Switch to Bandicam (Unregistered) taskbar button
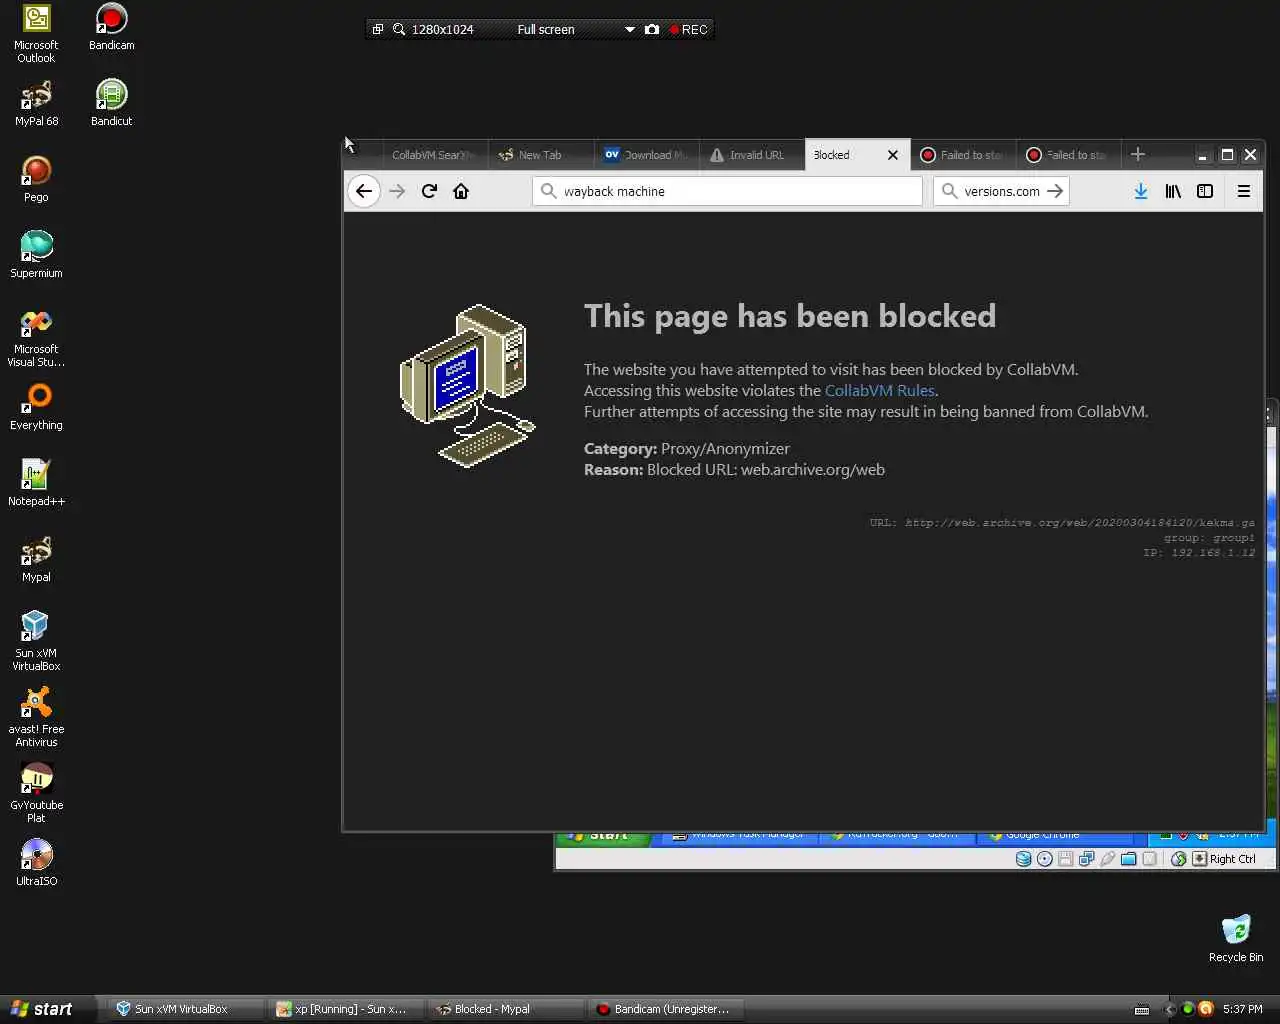The width and height of the screenshot is (1280, 1024). (665, 1009)
